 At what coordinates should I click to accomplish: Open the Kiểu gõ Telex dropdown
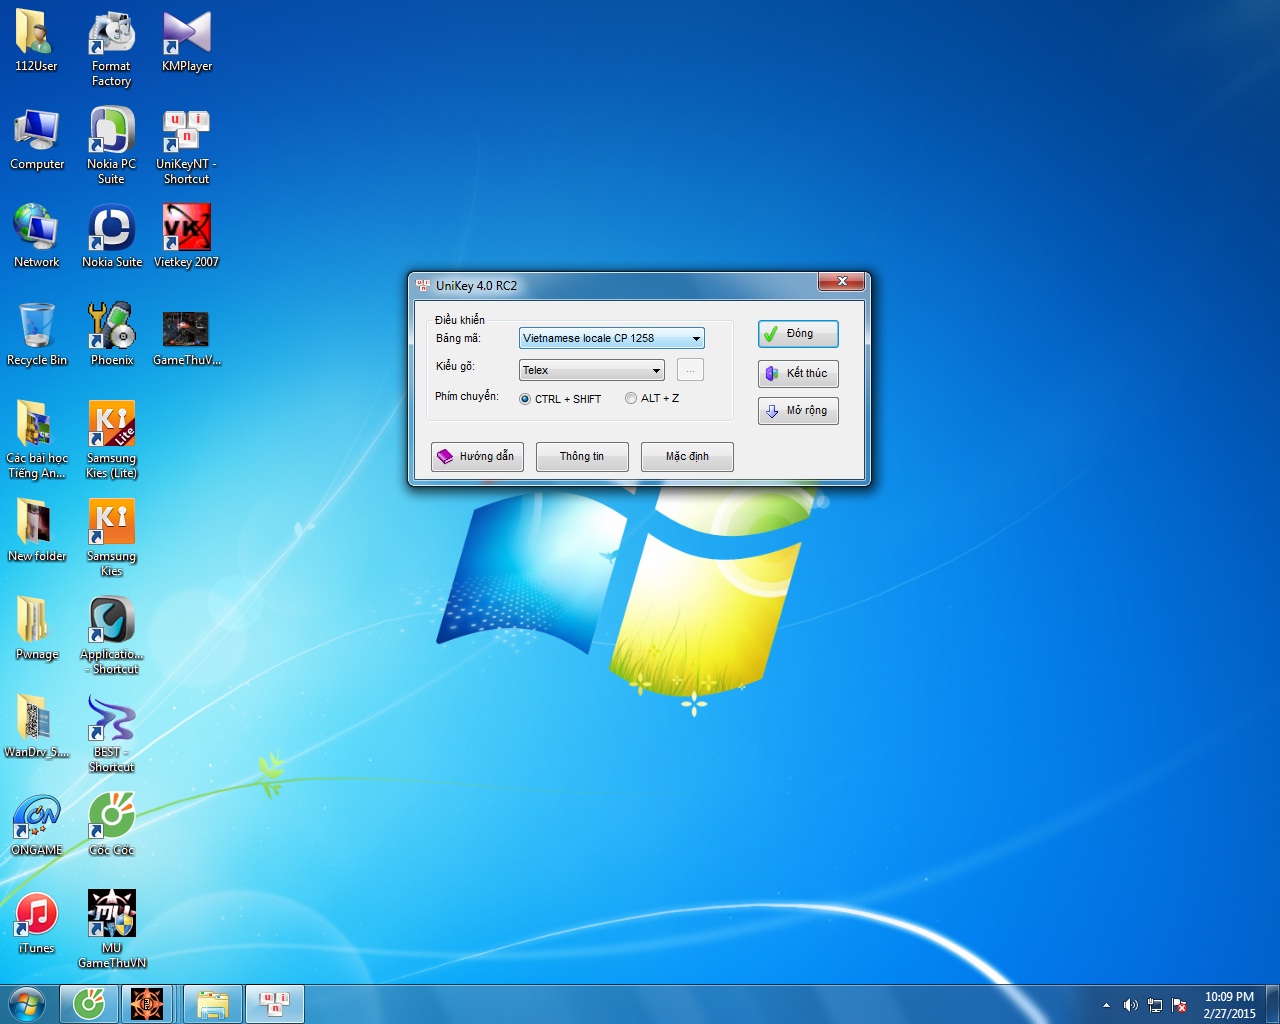[591, 370]
